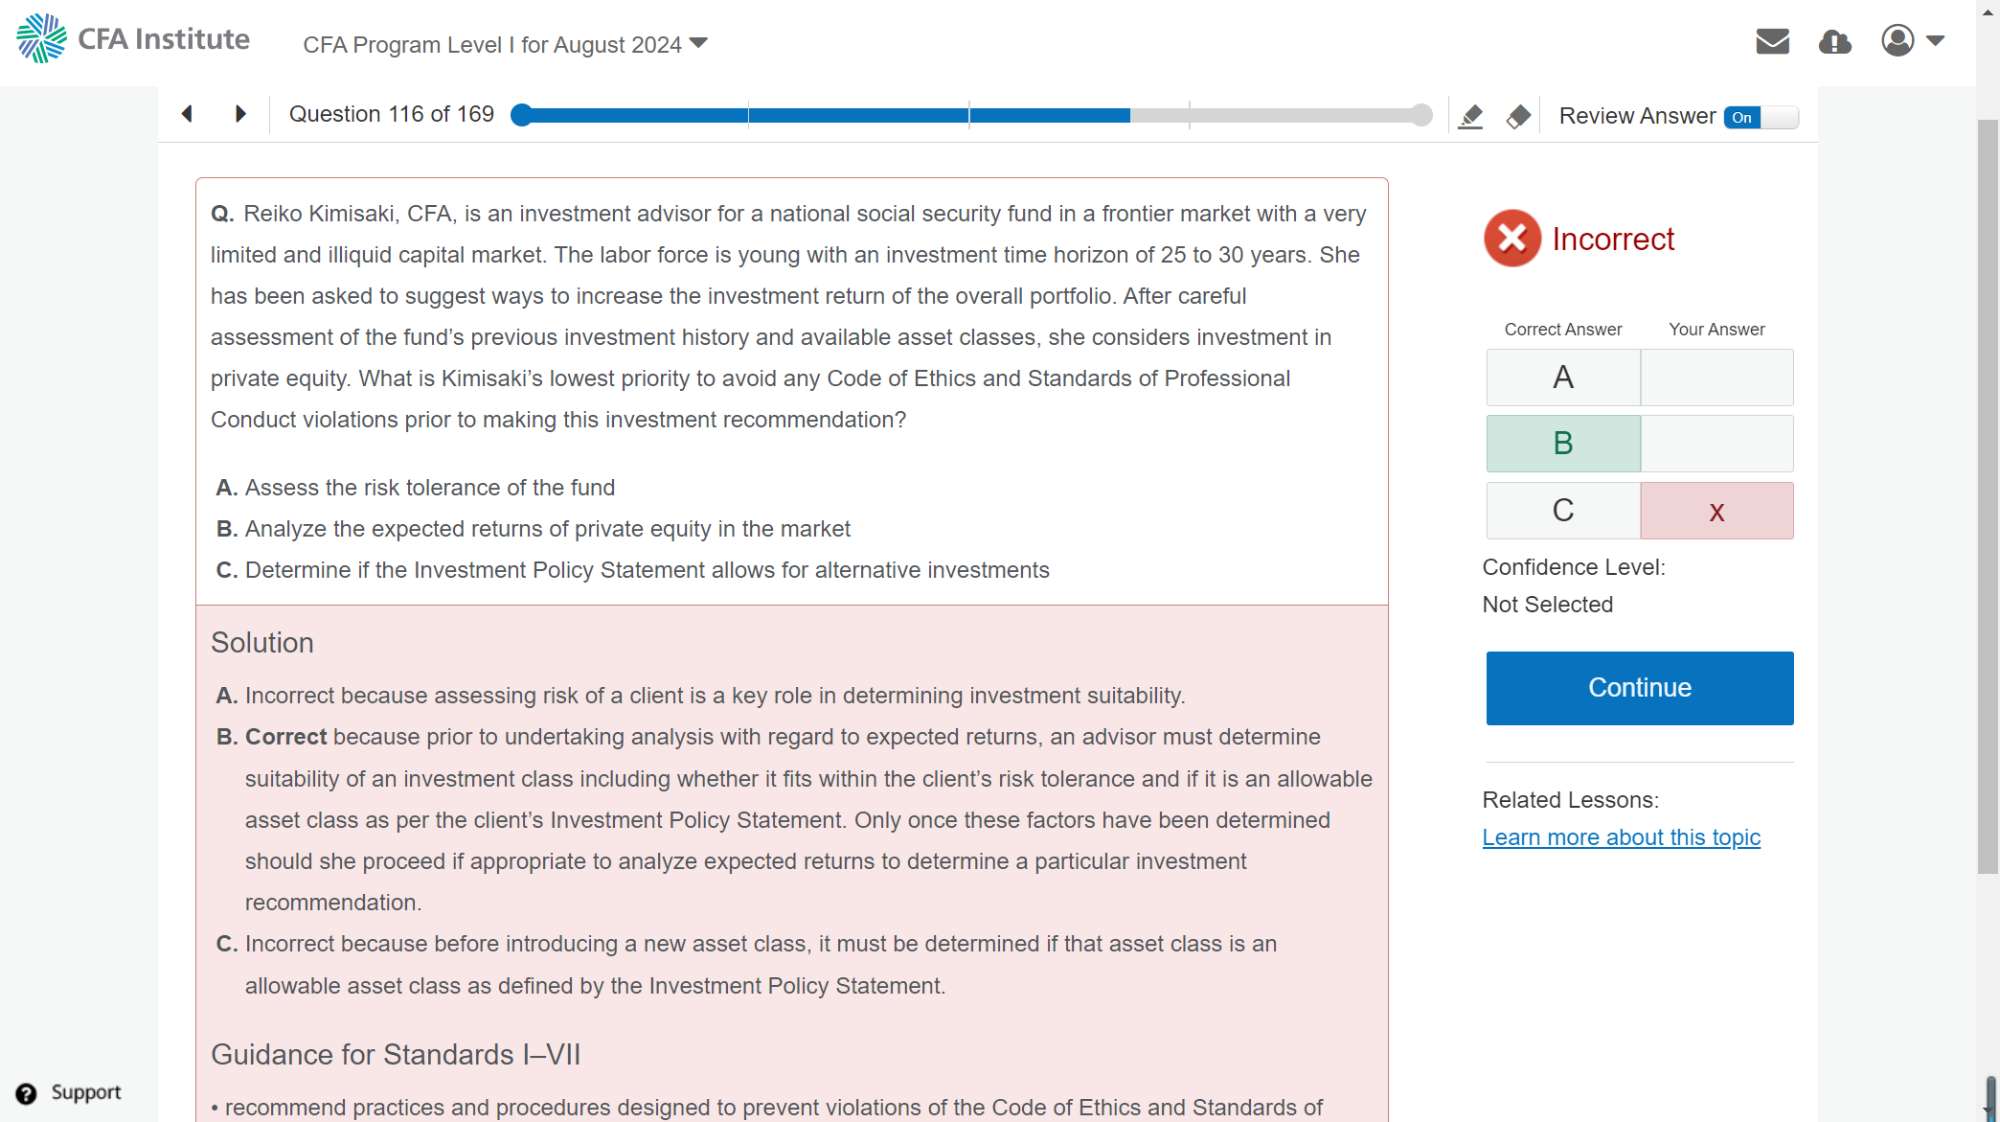This screenshot has height=1122, width=2000.
Task: Go to previous question arrow
Action: [x=187, y=114]
